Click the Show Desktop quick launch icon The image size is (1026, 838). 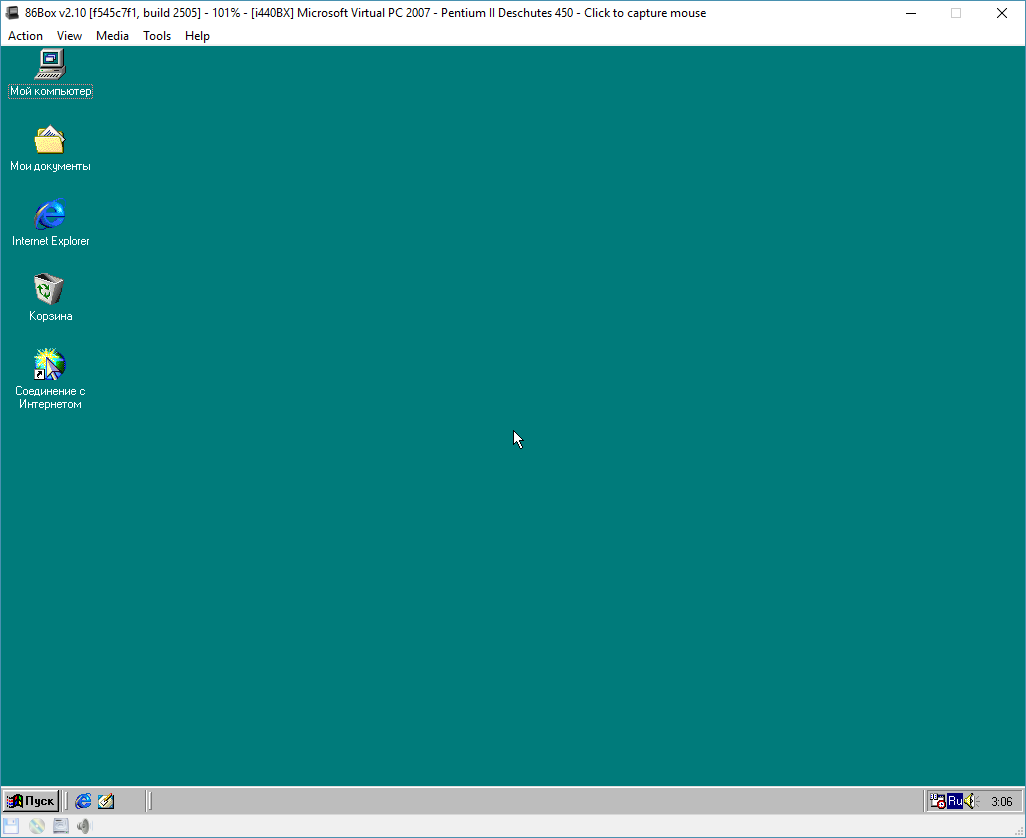click(x=106, y=800)
